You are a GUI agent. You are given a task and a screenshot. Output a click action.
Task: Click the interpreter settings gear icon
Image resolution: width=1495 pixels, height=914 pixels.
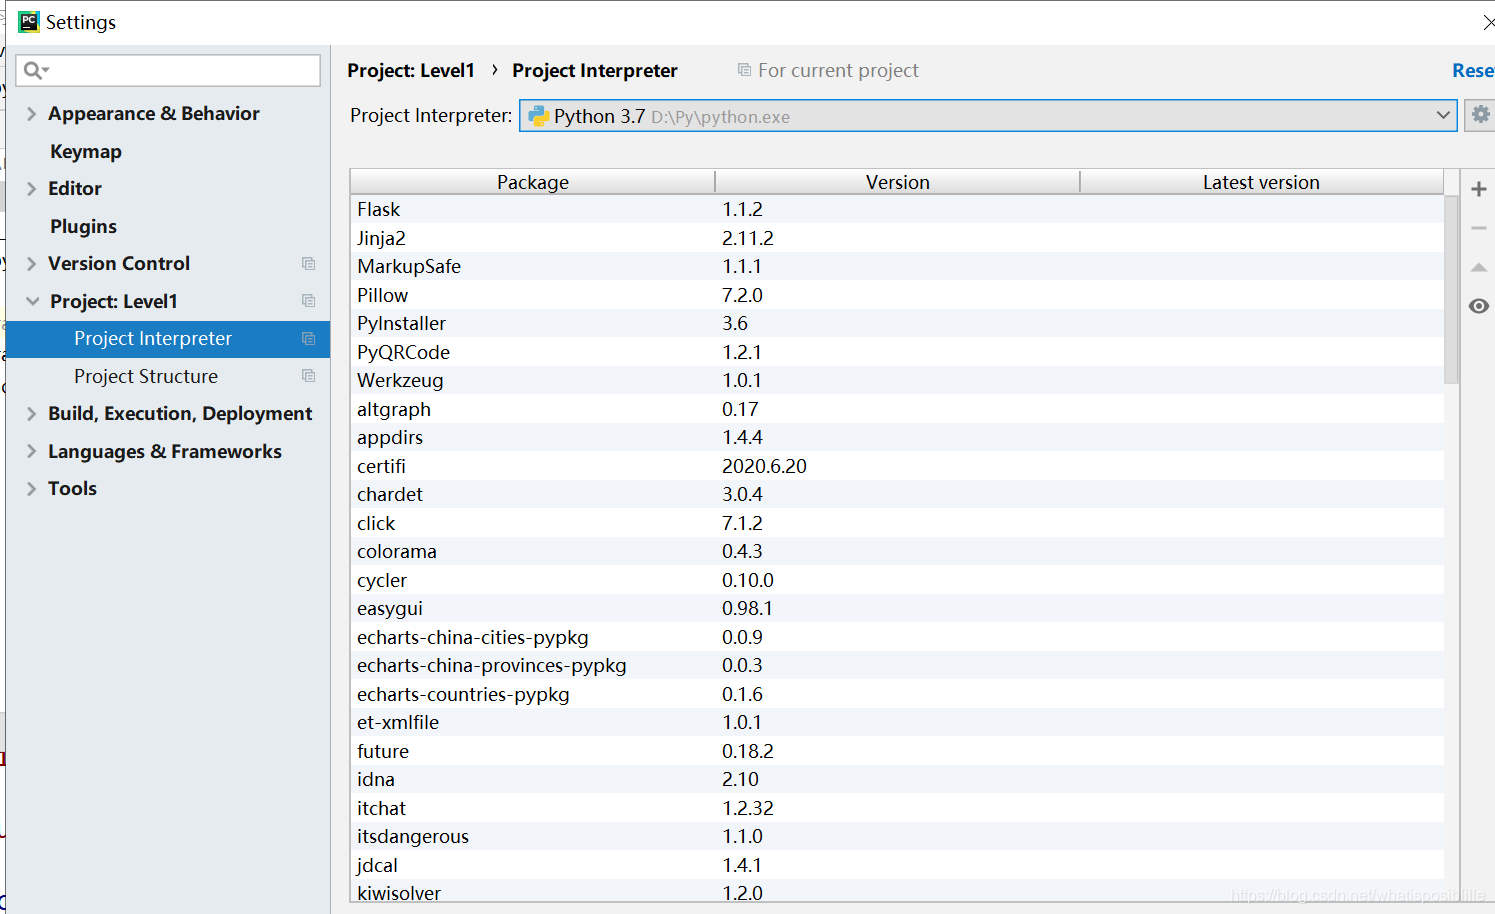pyautogui.click(x=1480, y=115)
